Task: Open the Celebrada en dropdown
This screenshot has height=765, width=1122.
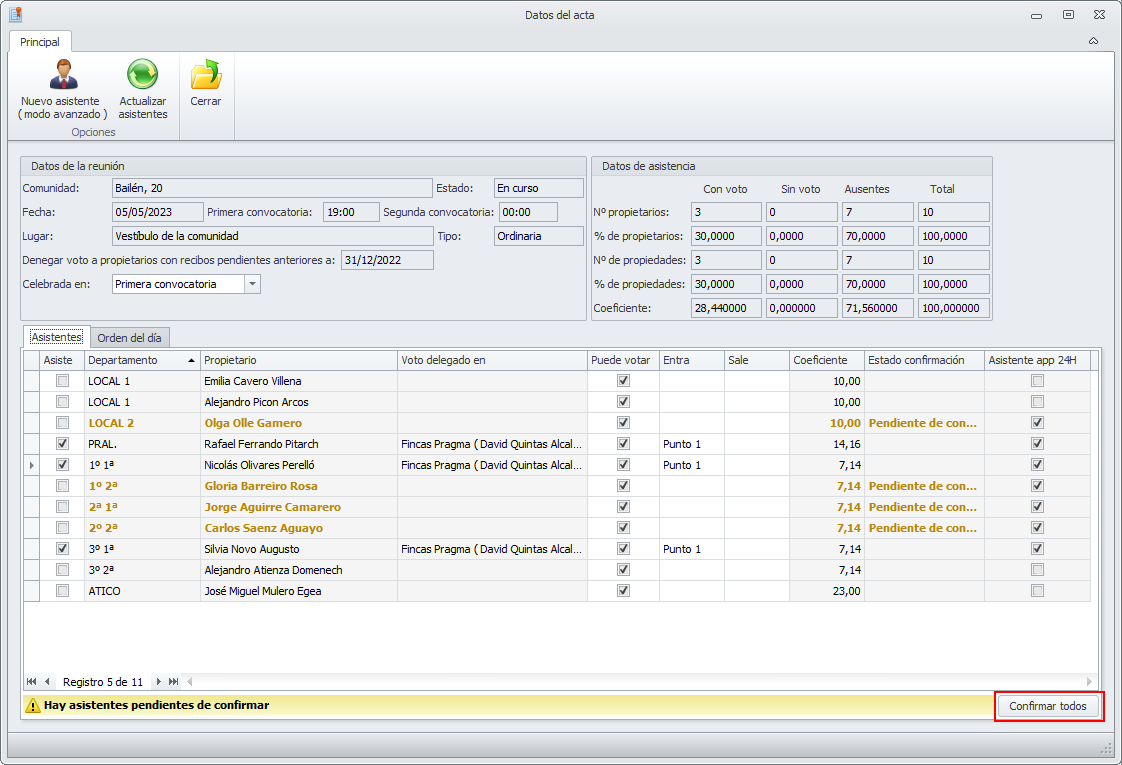Action: [x=252, y=284]
